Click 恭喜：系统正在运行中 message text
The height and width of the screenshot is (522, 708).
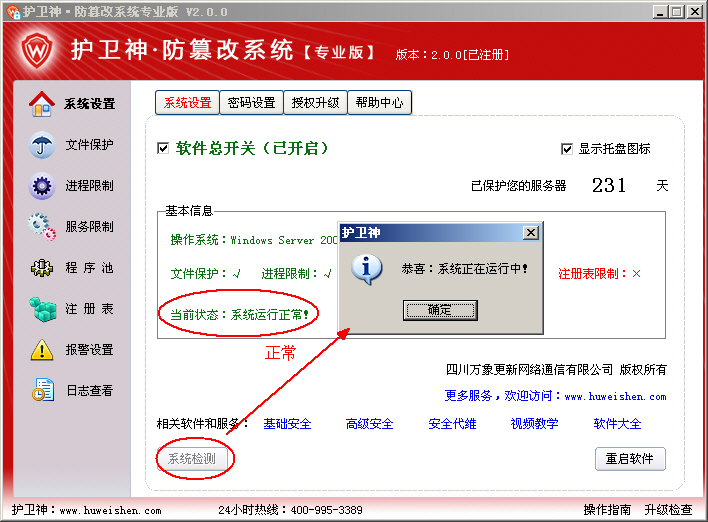tap(465, 269)
